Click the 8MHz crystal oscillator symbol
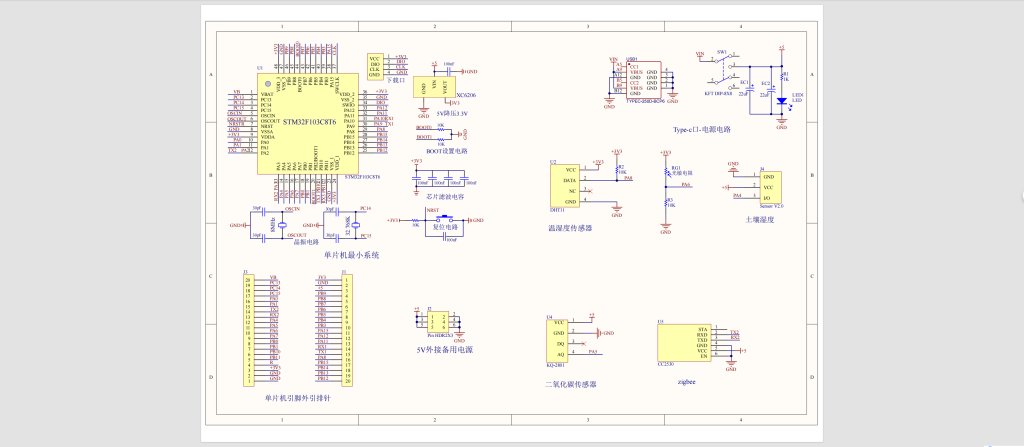The height and width of the screenshot is (447, 1024). [x=283, y=226]
